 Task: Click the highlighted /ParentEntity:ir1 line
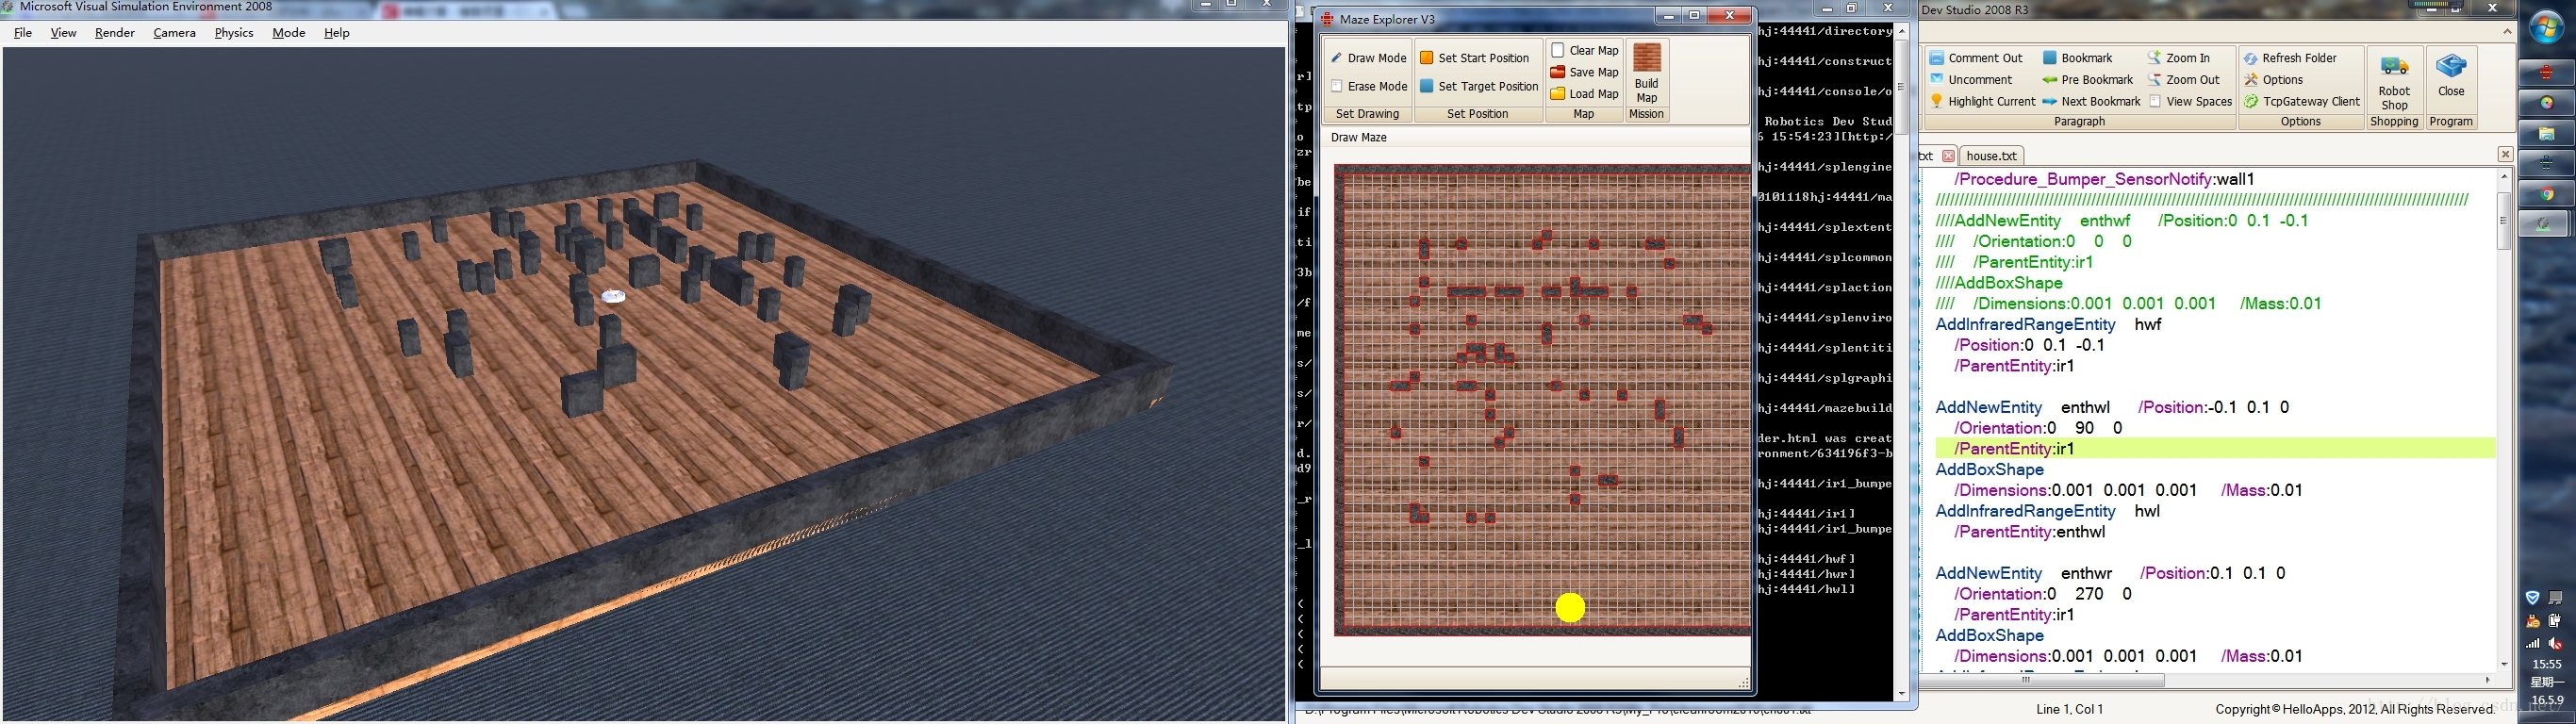2215,449
